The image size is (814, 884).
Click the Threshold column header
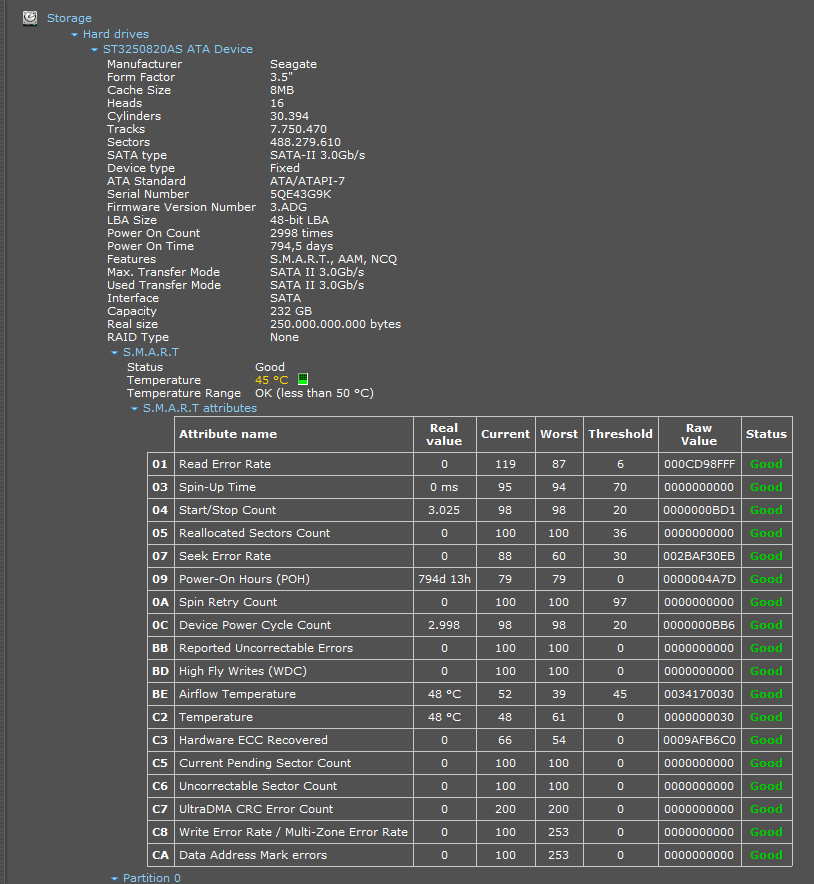[x=620, y=434]
